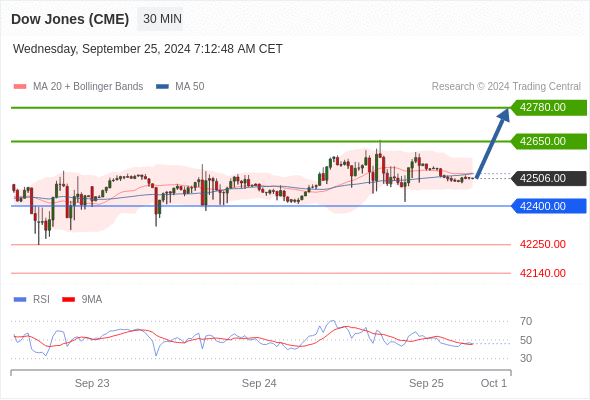The height and width of the screenshot is (400, 590).
Task: Click the Research © 2024 Trading Central credit
Action: click(x=506, y=87)
